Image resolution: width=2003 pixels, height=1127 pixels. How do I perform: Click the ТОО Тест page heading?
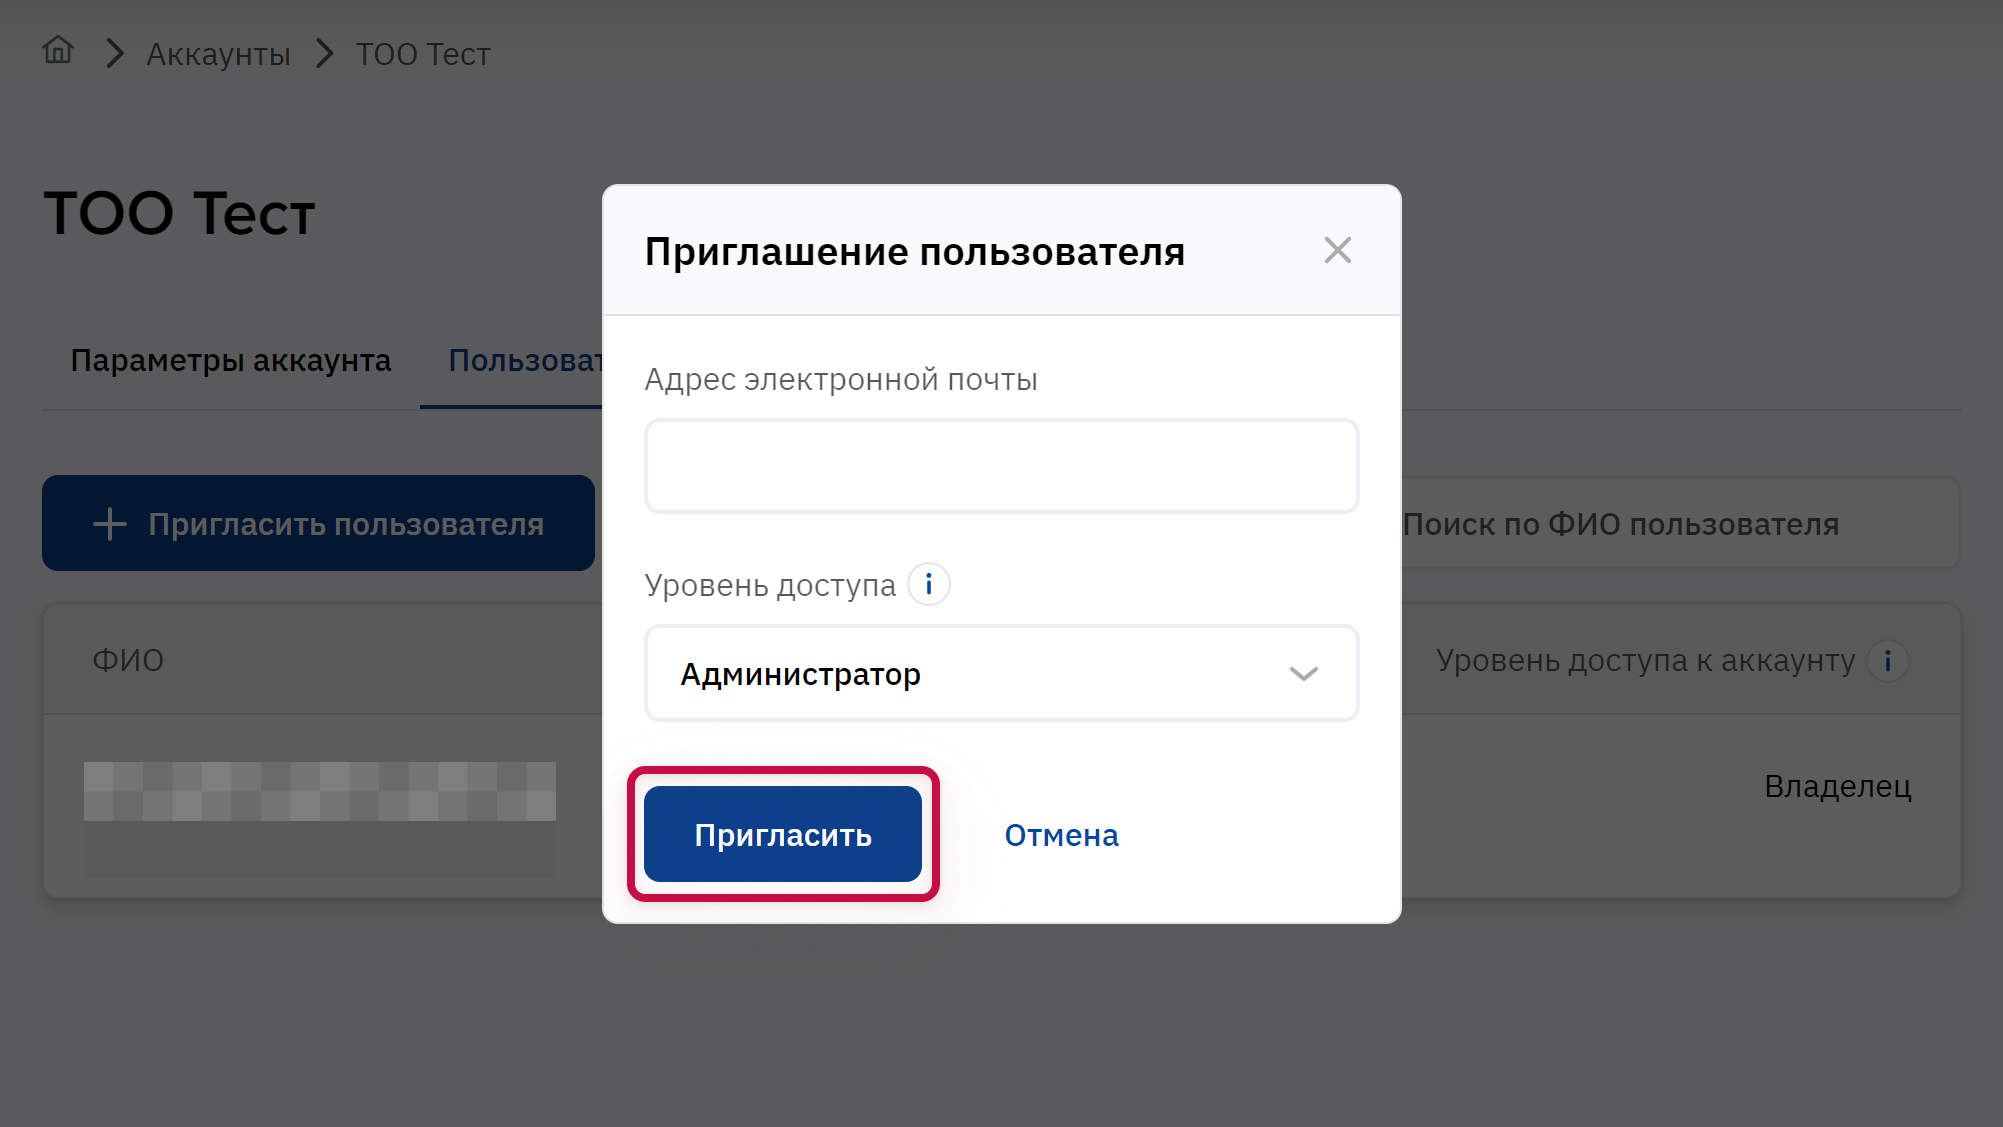point(180,213)
